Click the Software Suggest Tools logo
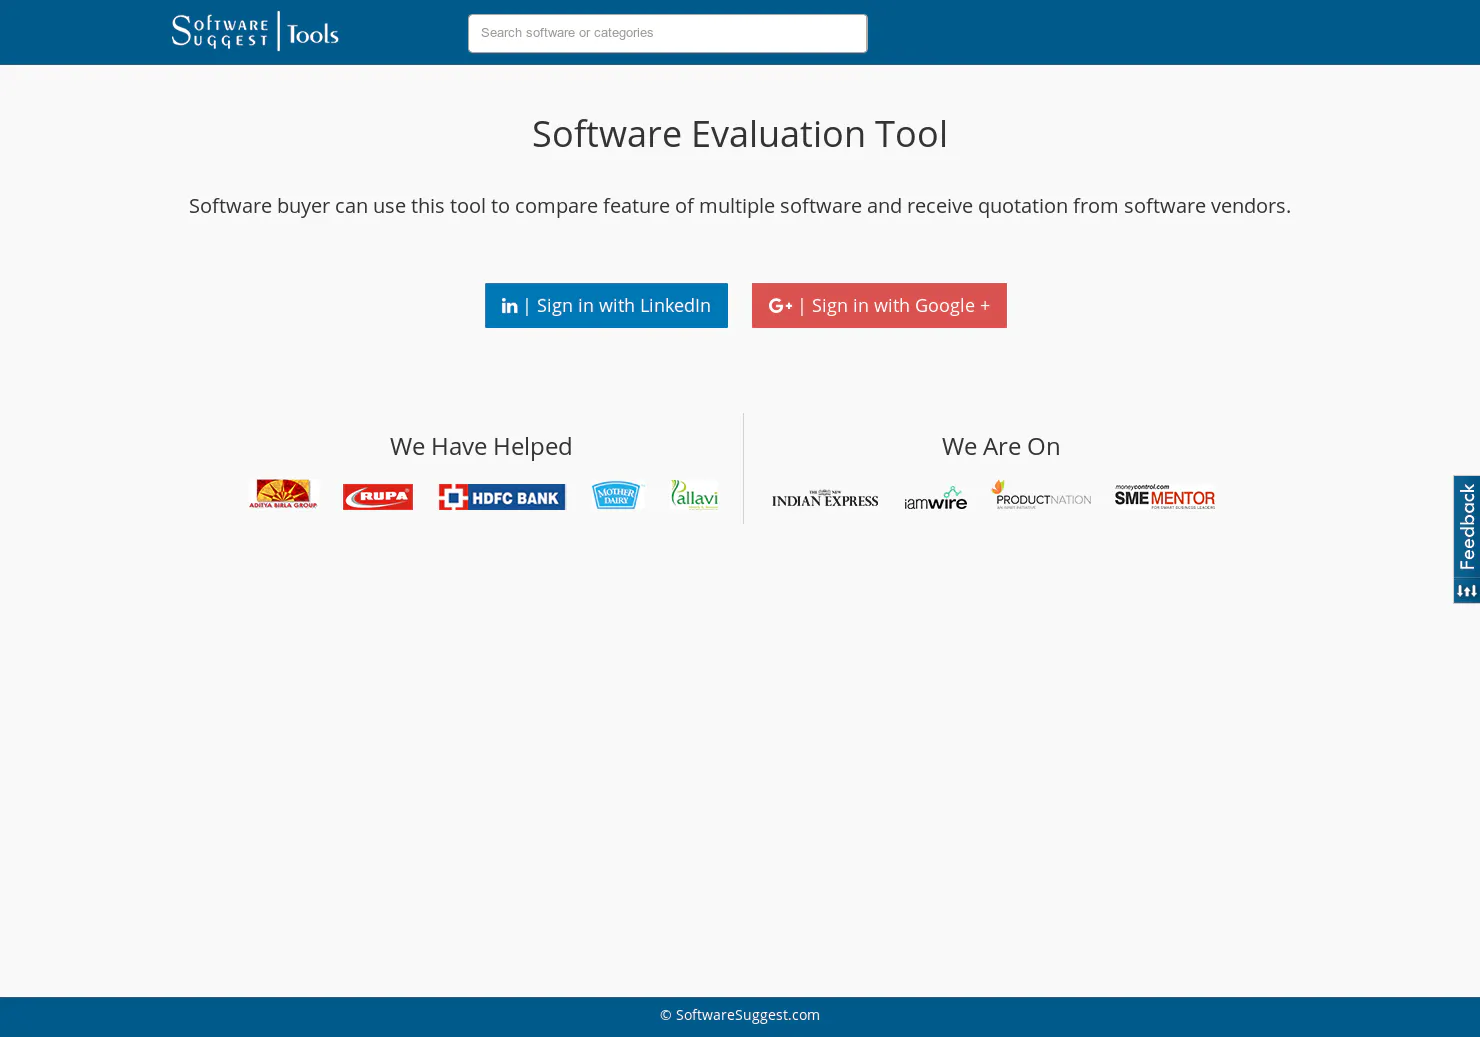This screenshot has width=1480, height=1037. tap(255, 31)
